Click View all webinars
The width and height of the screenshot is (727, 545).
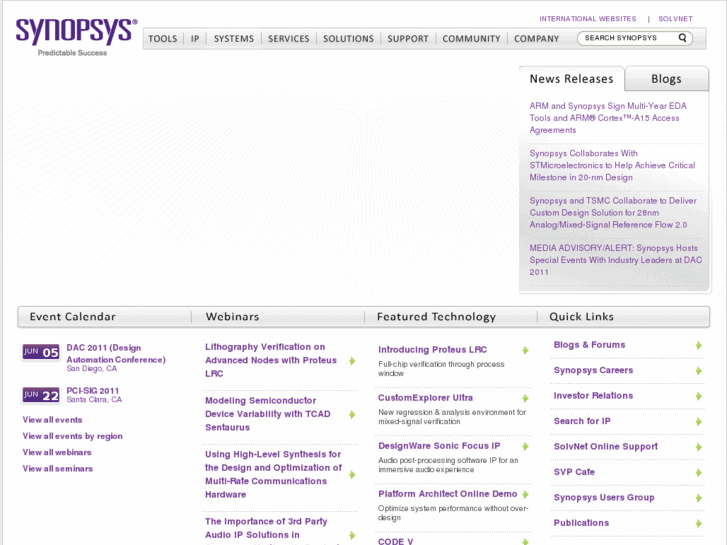coord(57,452)
